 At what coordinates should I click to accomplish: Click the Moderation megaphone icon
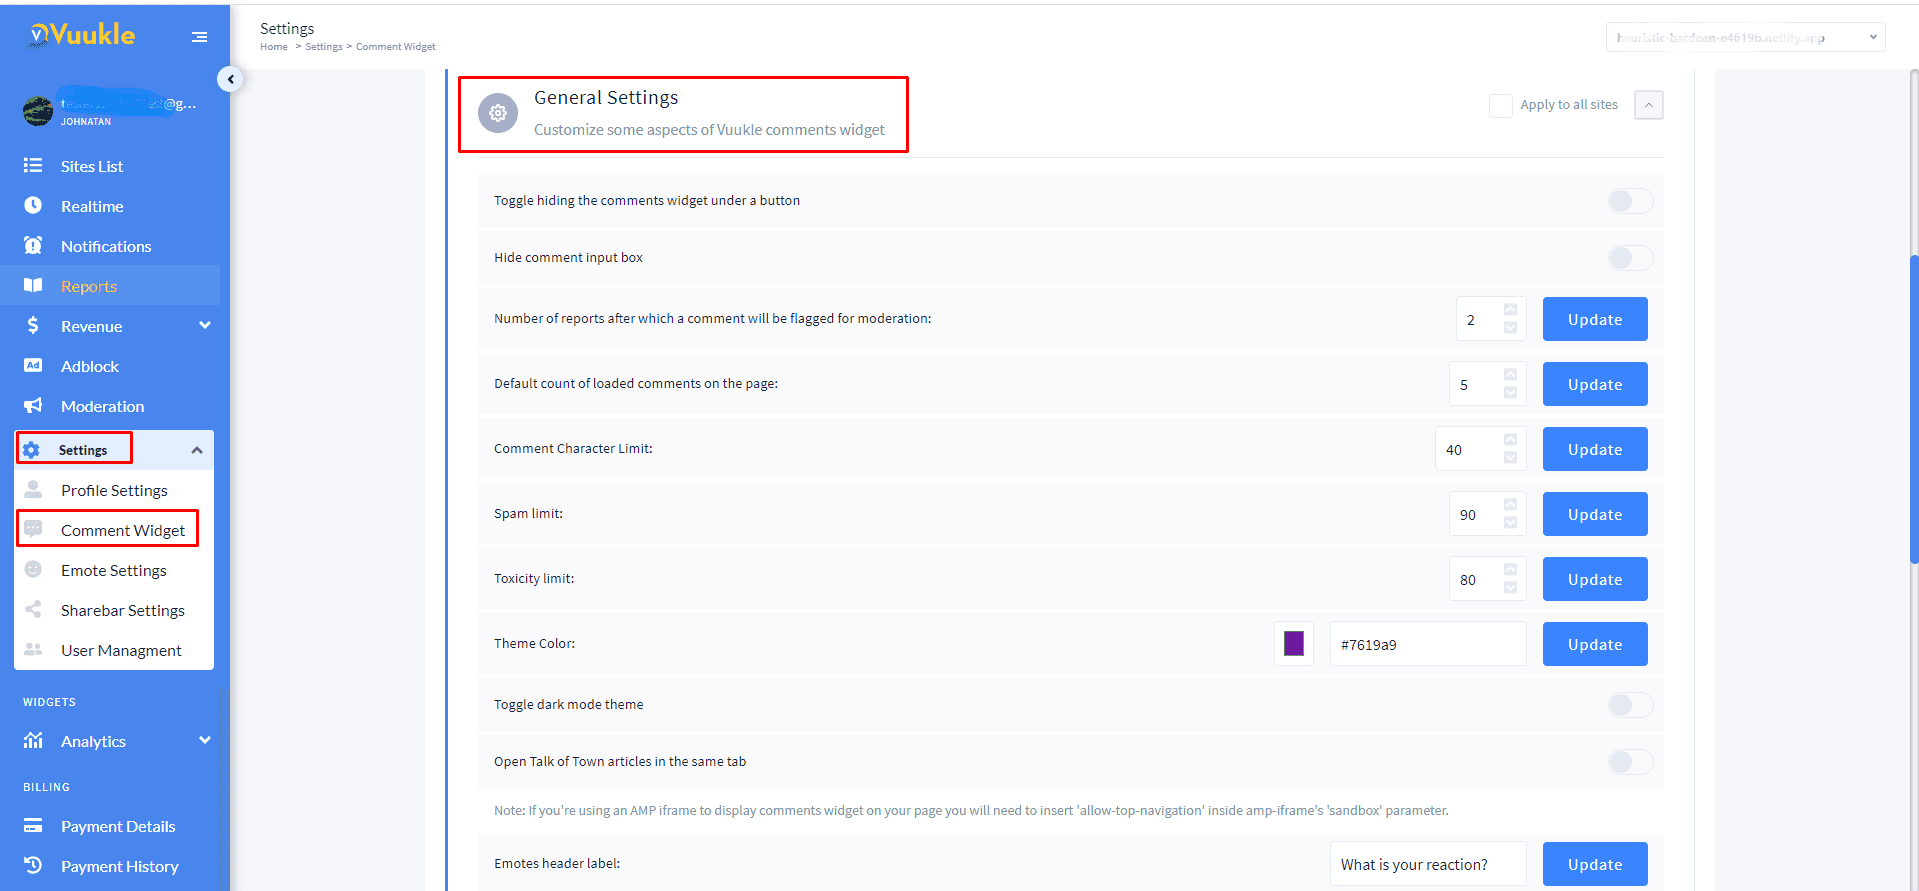(x=33, y=405)
